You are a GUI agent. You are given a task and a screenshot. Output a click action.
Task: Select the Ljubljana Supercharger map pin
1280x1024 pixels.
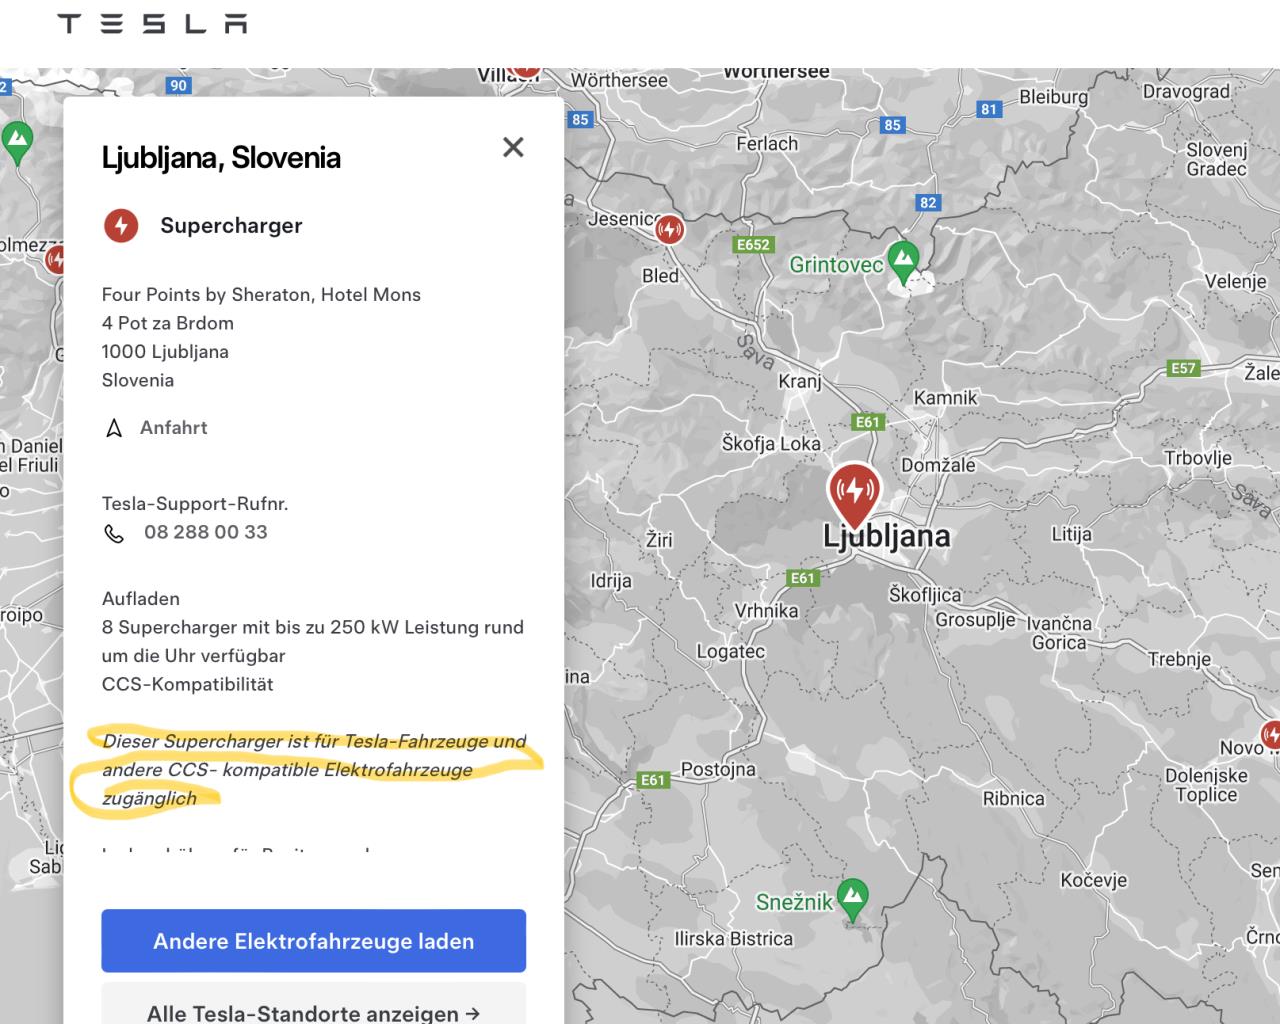click(854, 494)
